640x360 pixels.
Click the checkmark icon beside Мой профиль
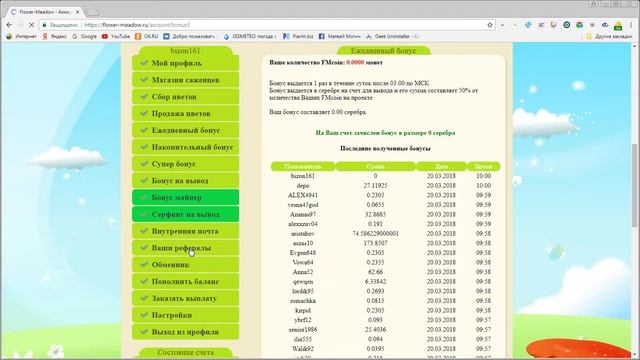(144, 63)
